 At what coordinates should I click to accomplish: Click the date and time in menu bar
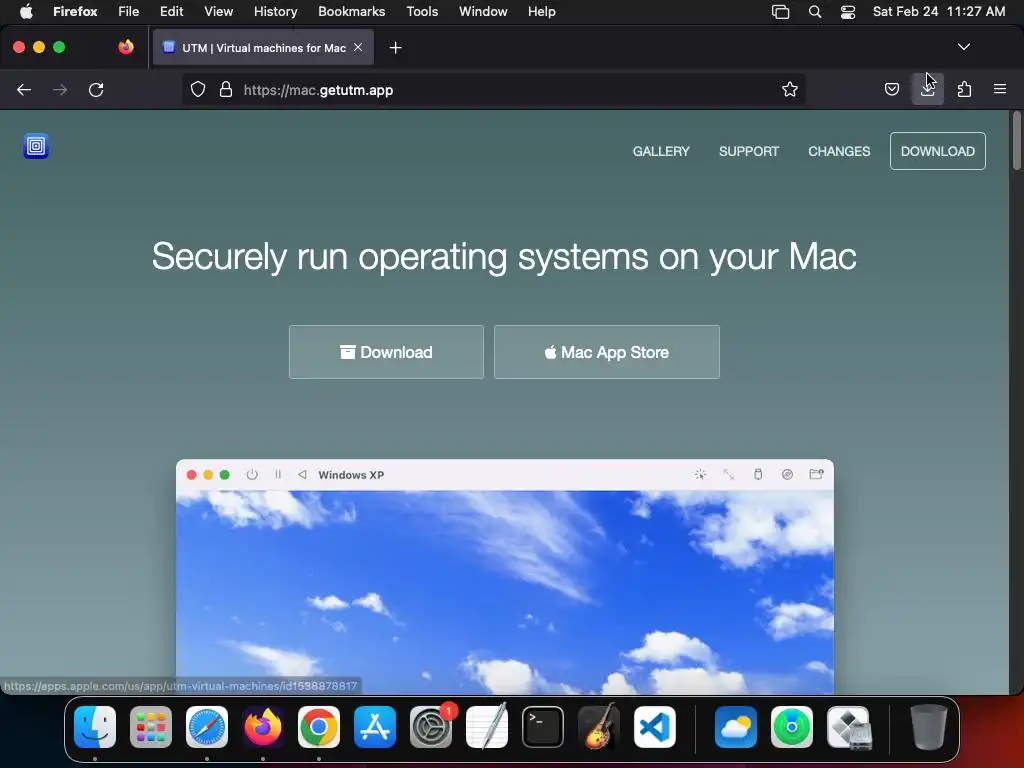[938, 11]
